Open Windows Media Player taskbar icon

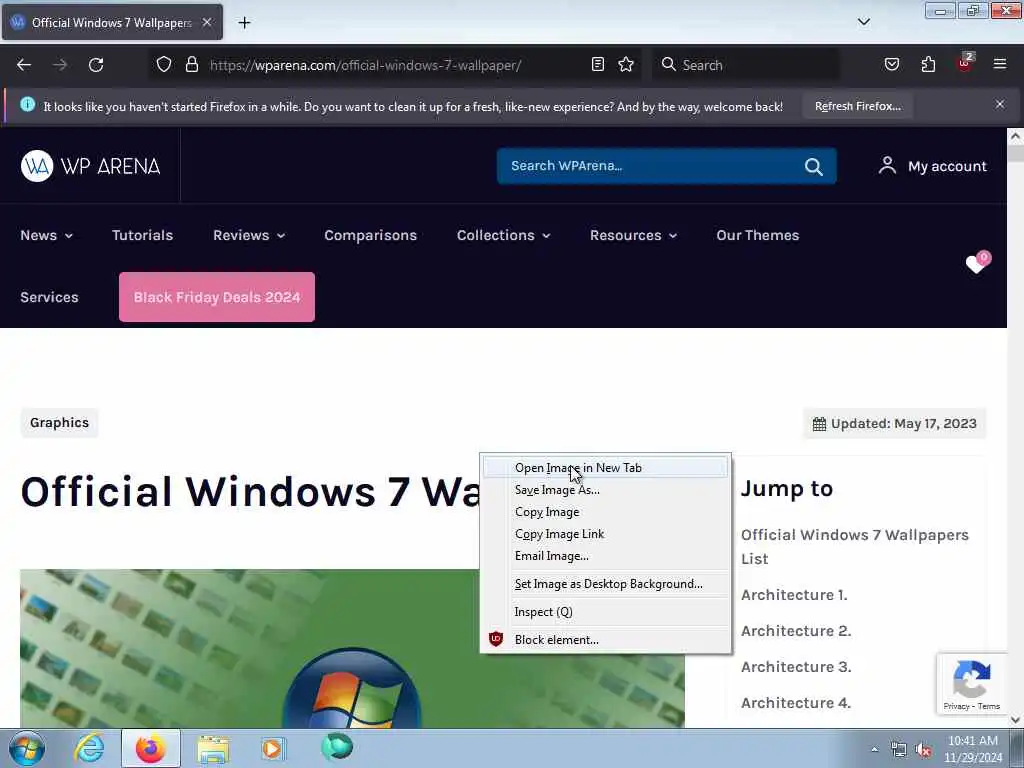click(272, 748)
